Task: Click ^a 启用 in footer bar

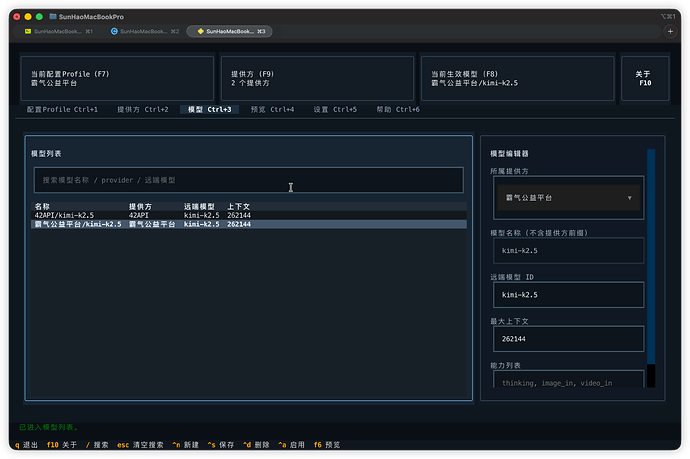Action: click(291, 445)
